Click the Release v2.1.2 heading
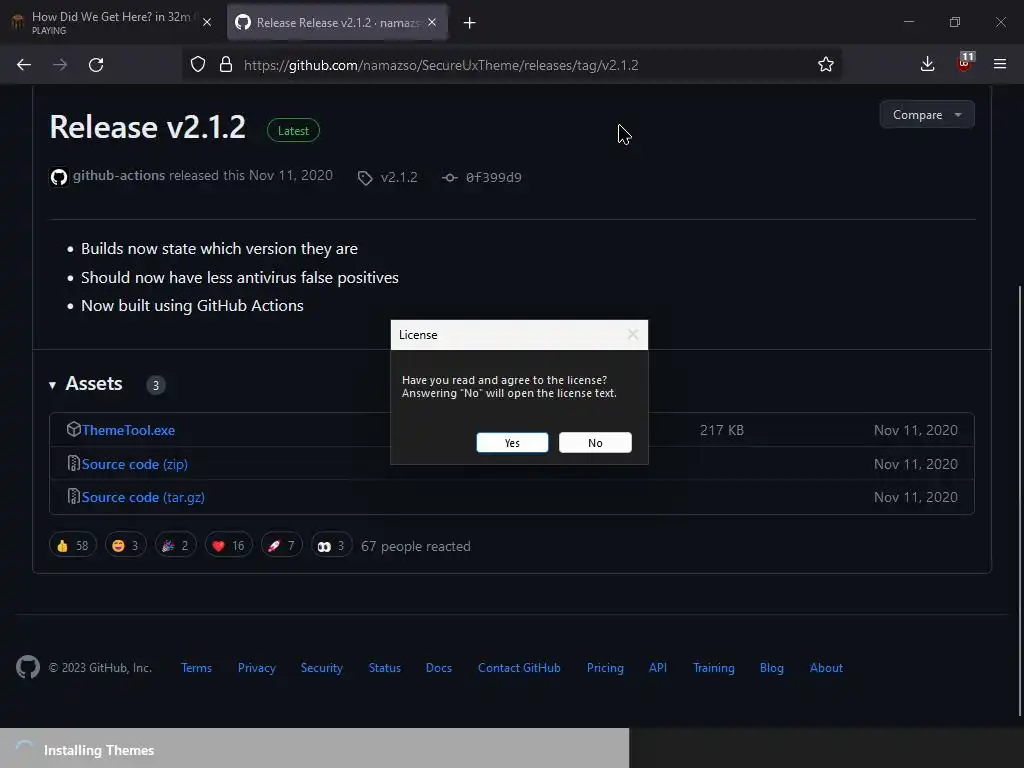Image resolution: width=1024 pixels, height=768 pixels. [148, 127]
